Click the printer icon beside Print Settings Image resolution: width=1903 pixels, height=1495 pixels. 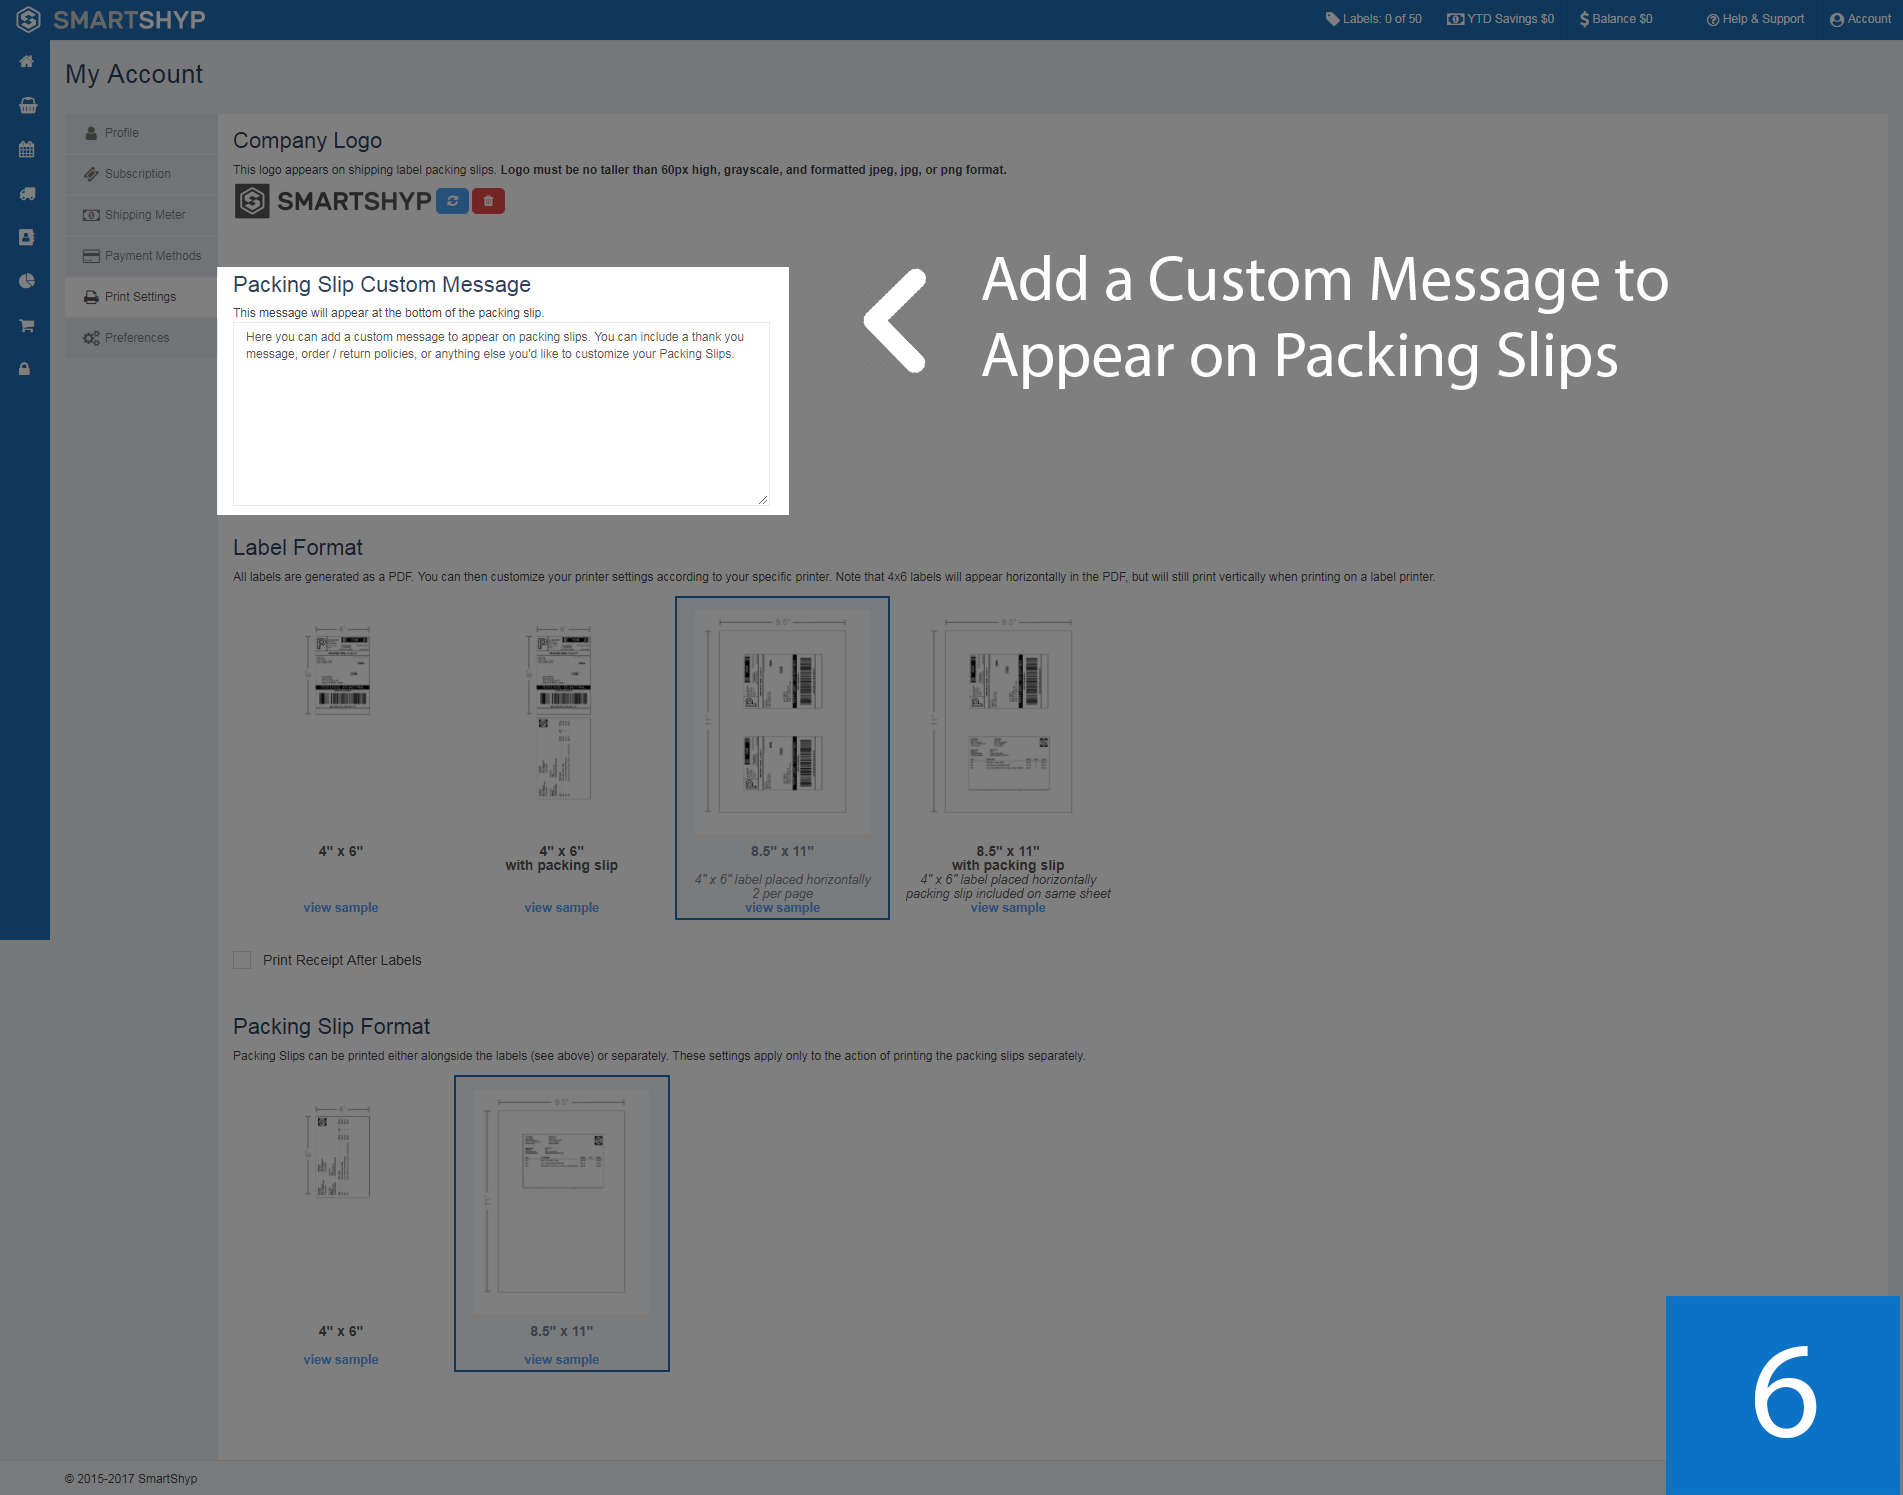[91, 297]
